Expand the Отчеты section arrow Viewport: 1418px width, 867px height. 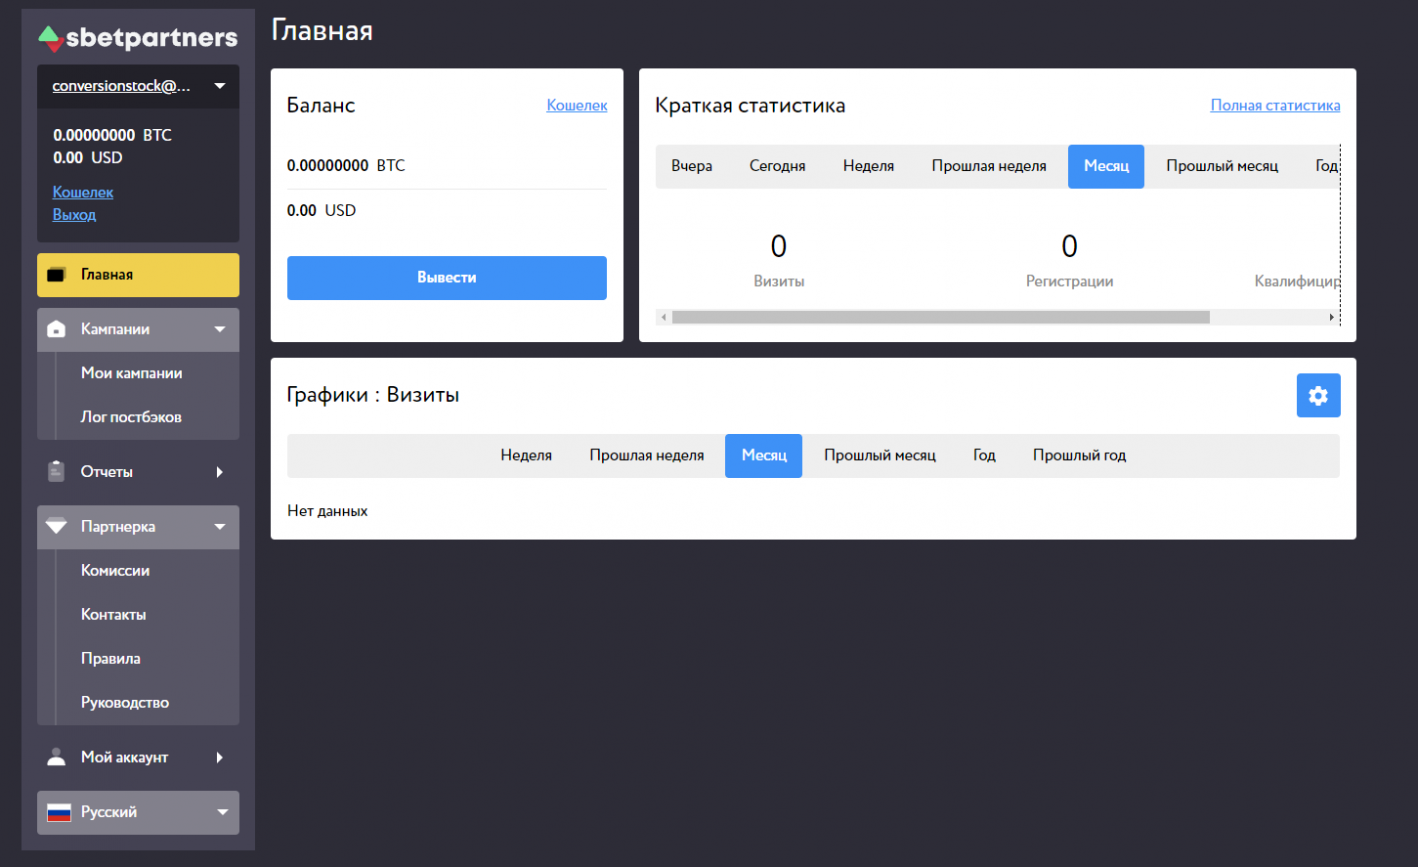(x=220, y=471)
